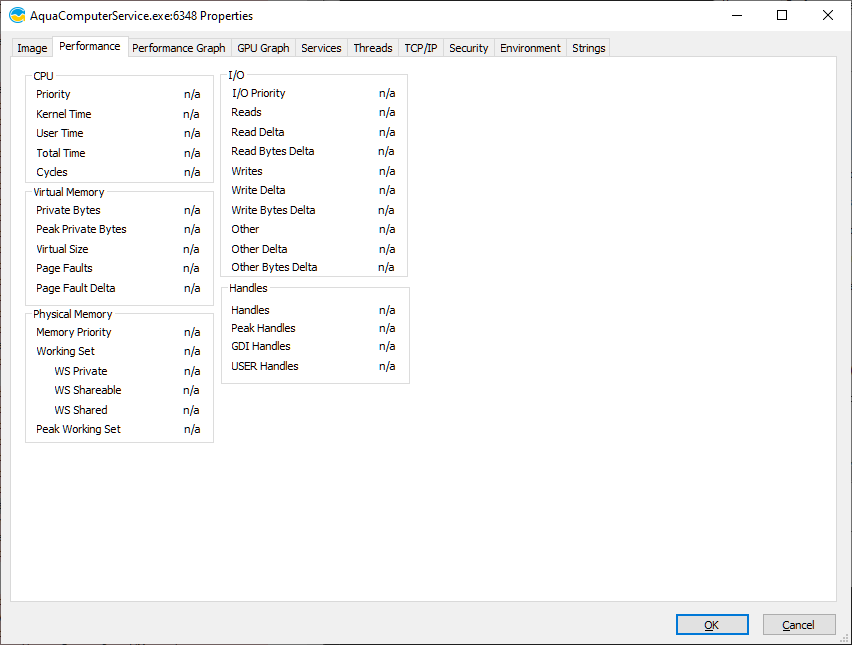The width and height of the screenshot is (852, 645).
Task: Close the Properties window
Action: coord(828,15)
